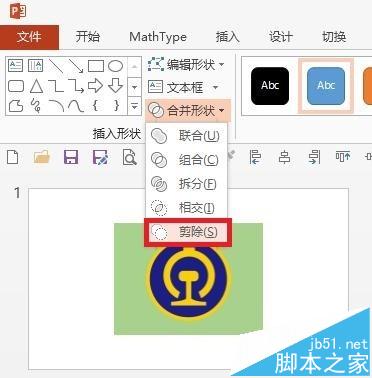The image size is (372, 378).
Task: Open a file with folder icon
Action: [x=42, y=157]
